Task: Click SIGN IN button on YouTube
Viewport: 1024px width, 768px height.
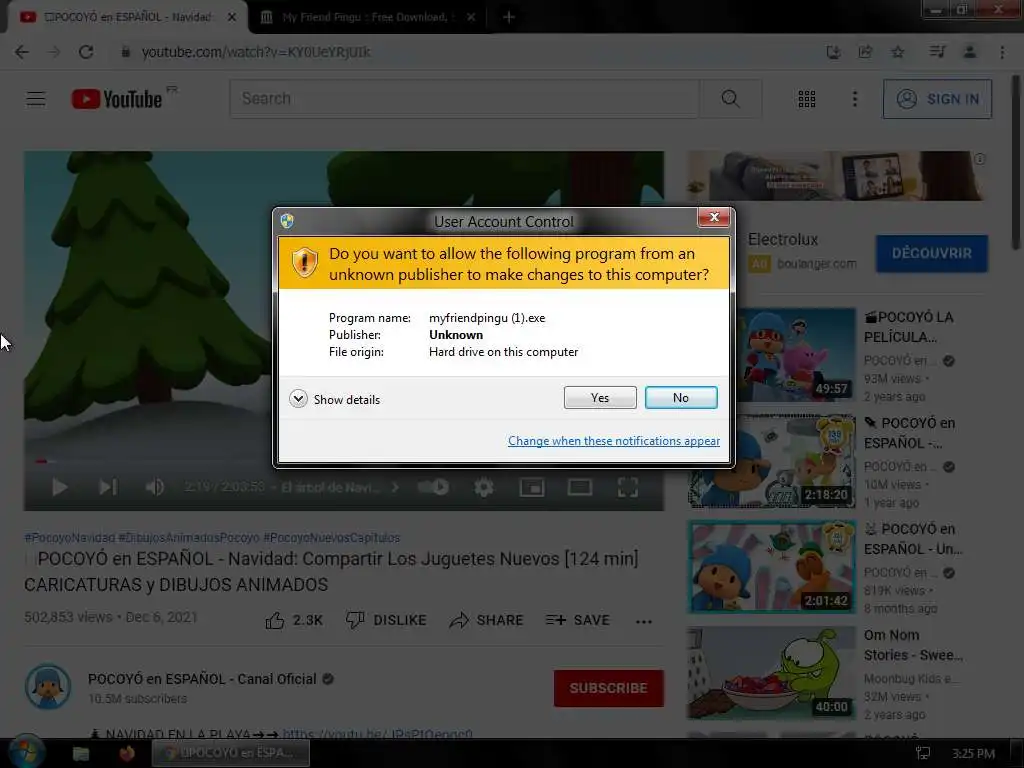Action: pos(937,99)
